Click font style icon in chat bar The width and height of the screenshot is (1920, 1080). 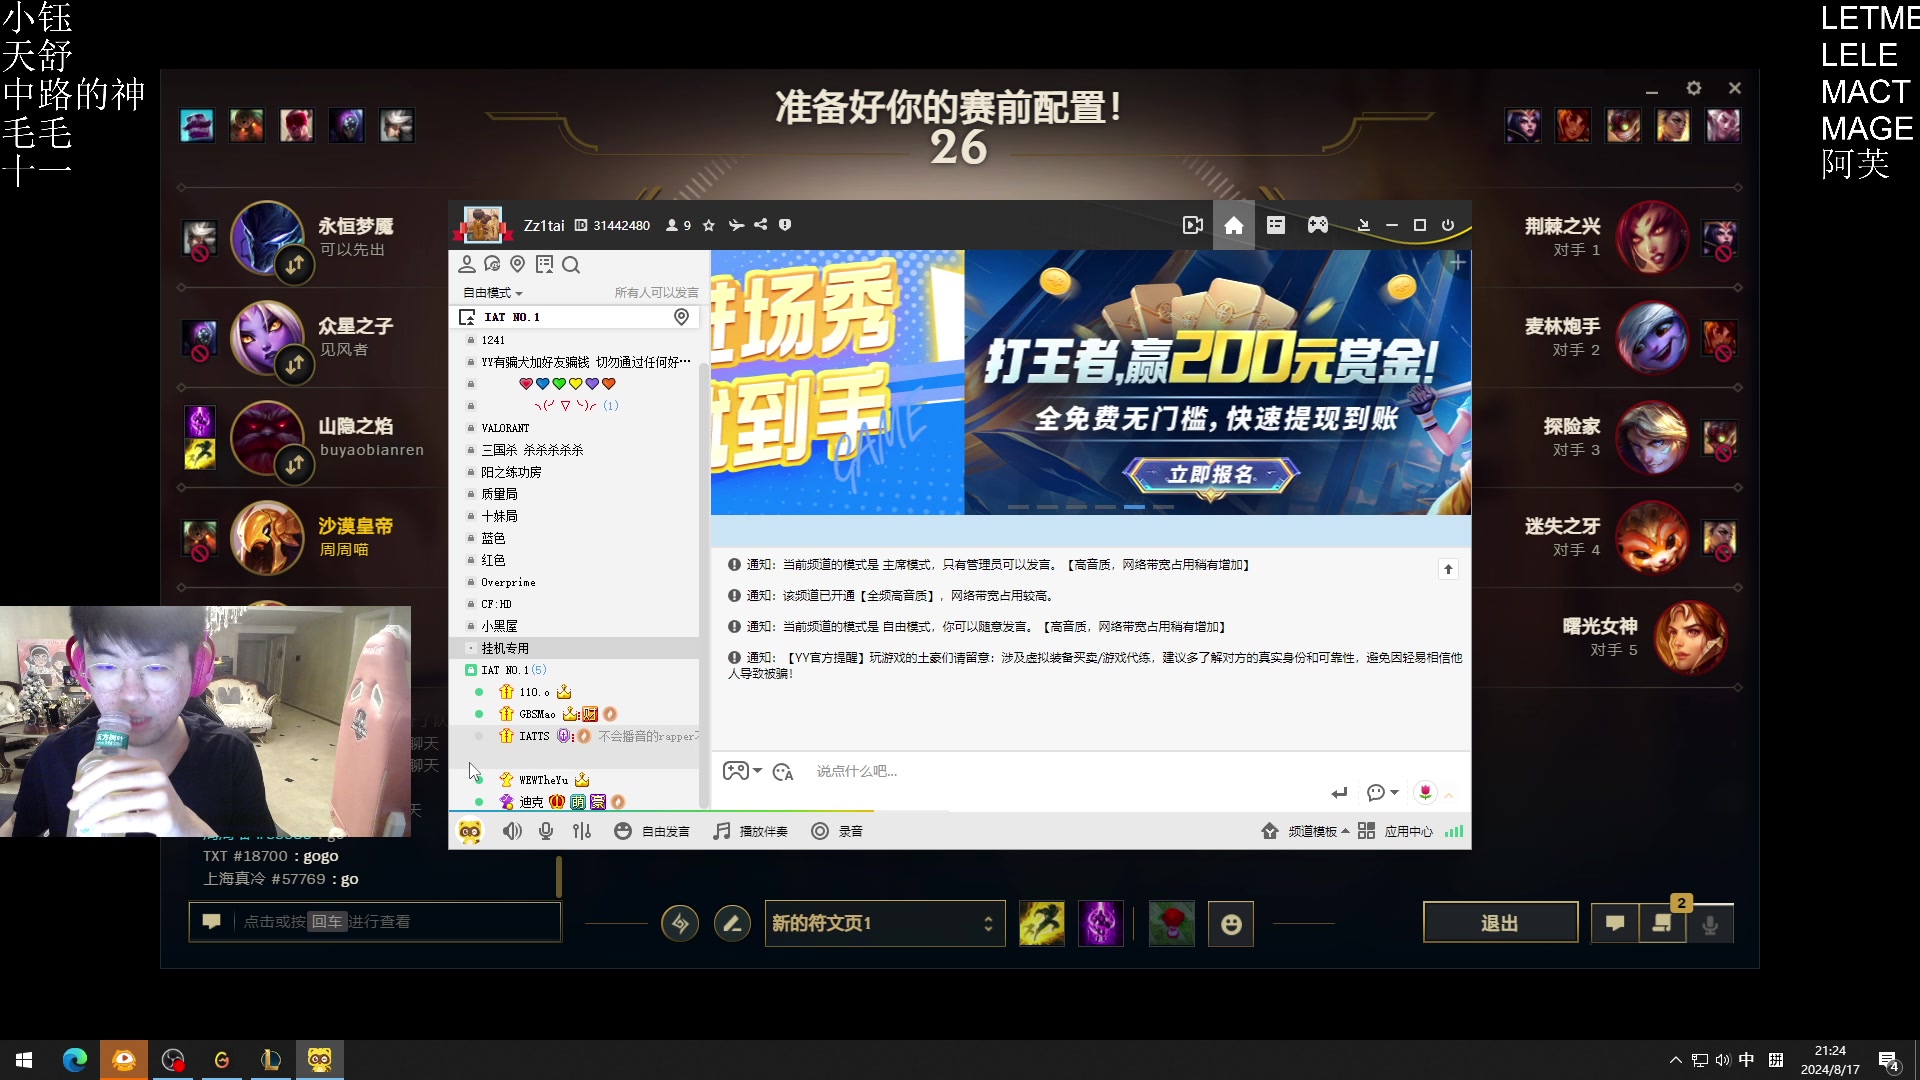click(x=783, y=772)
